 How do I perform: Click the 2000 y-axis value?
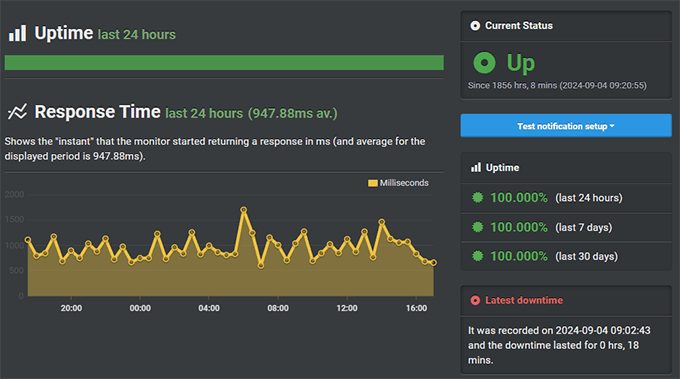pyautogui.click(x=14, y=194)
